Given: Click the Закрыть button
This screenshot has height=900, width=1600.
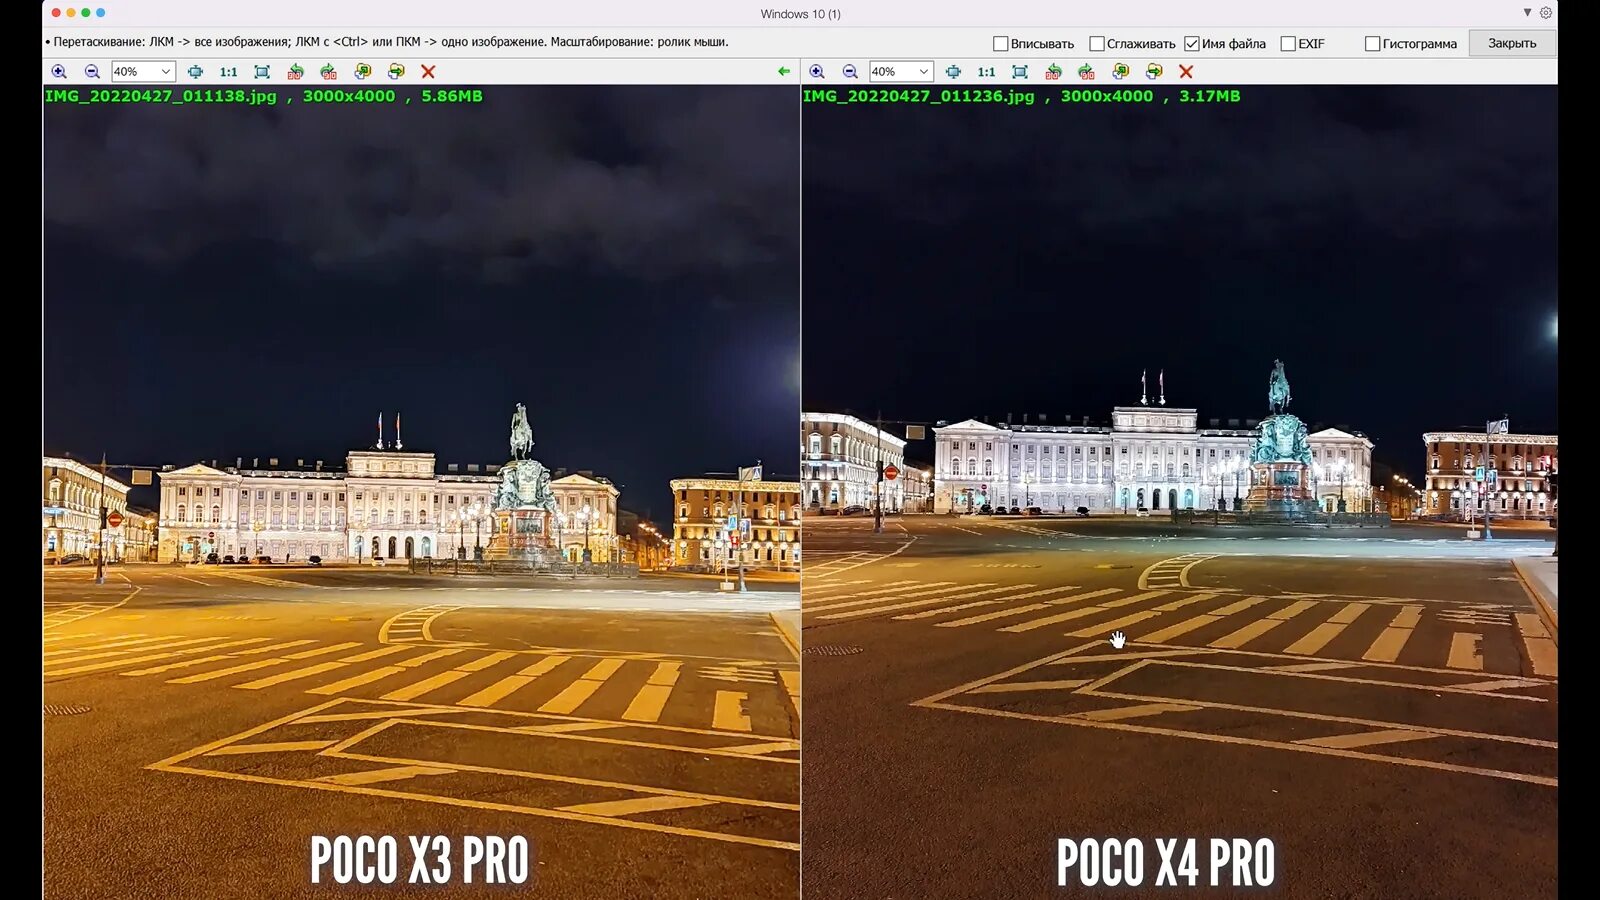Looking at the screenshot, I should (x=1512, y=43).
